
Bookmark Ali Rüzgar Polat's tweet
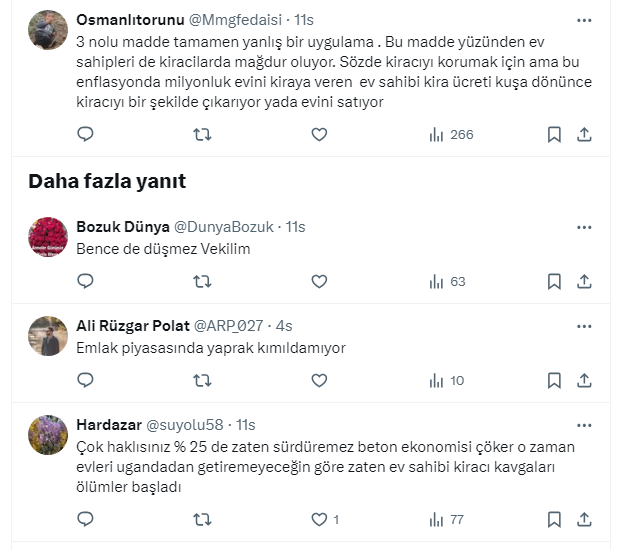[x=554, y=380]
